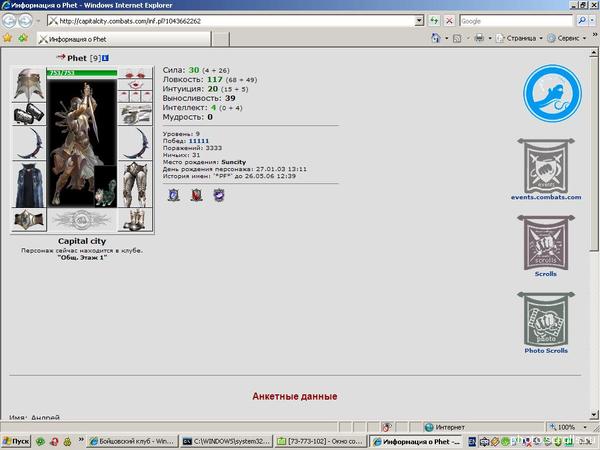Expand the toolbar overflow chevron
The image size is (600, 450).
pyautogui.click(x=595, y=35)
